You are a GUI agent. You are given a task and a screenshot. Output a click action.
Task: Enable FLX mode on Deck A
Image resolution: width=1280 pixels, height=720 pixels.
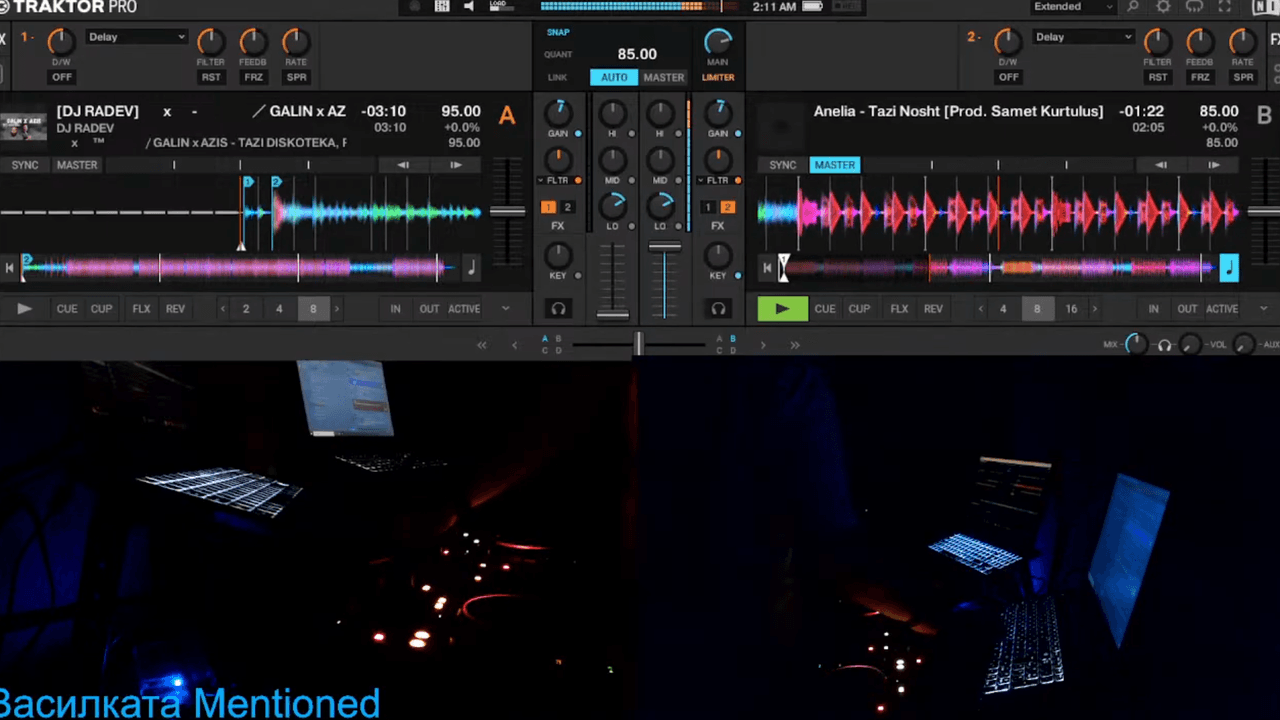click(141, 309)
